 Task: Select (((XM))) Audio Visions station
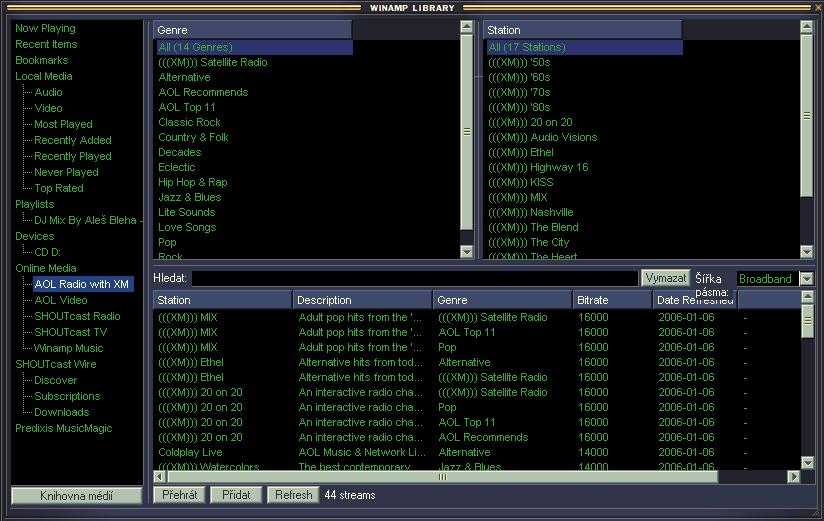point(543,137)
